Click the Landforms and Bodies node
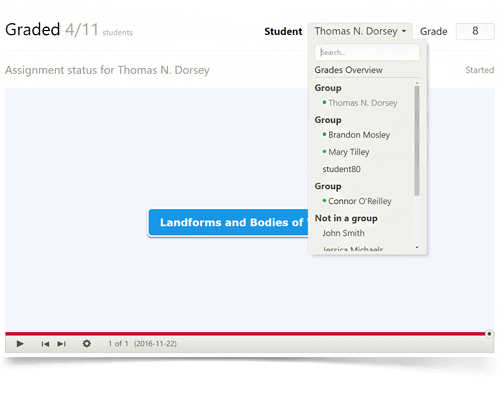 coord(228,223)
